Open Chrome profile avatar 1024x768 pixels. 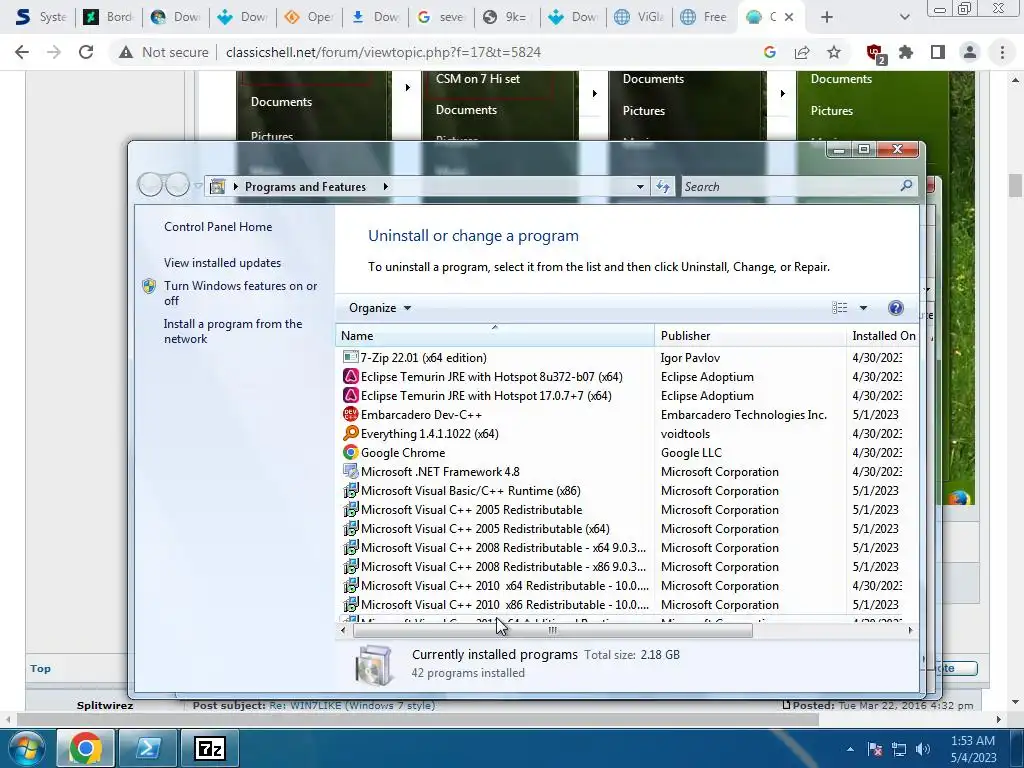pyautogui.click(x=970, y=52)
